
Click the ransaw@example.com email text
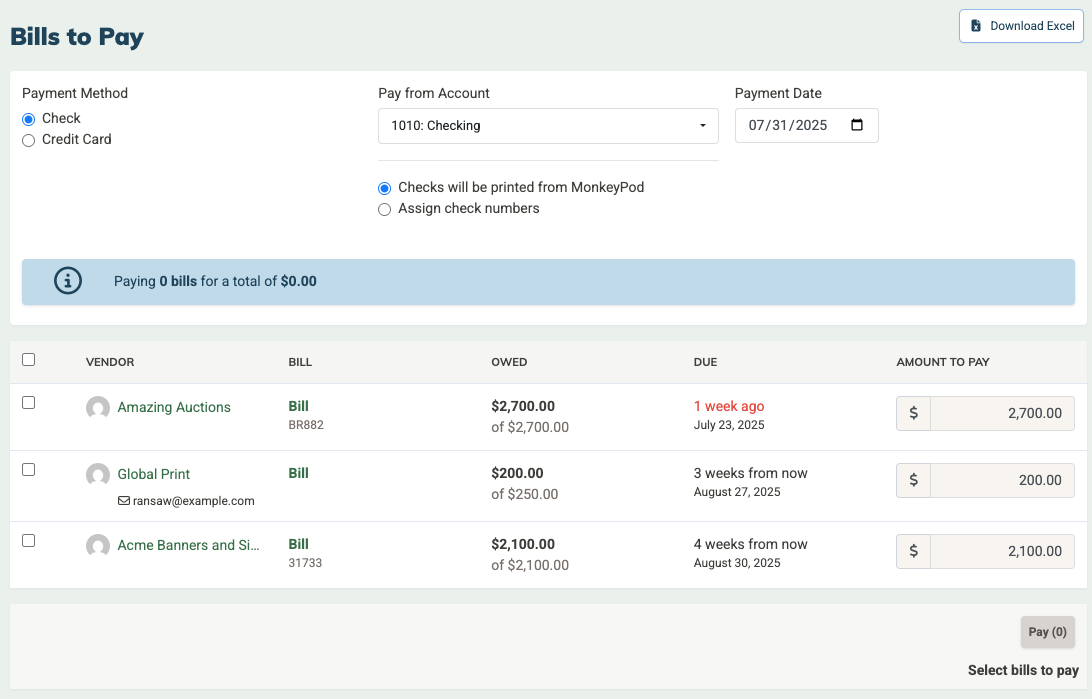click(194, 501)
